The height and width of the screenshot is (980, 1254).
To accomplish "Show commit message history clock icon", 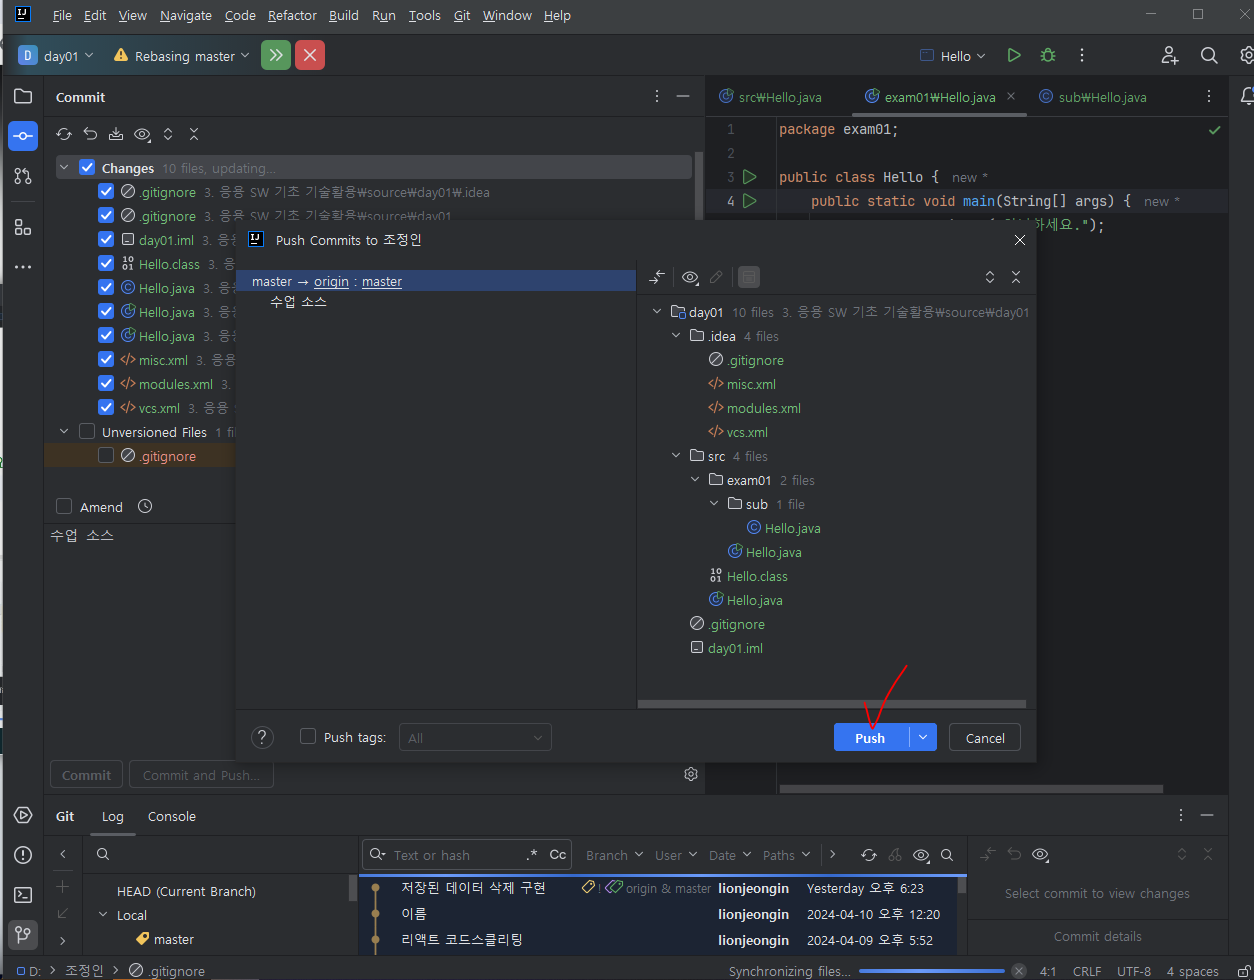I will click(145, 506).
